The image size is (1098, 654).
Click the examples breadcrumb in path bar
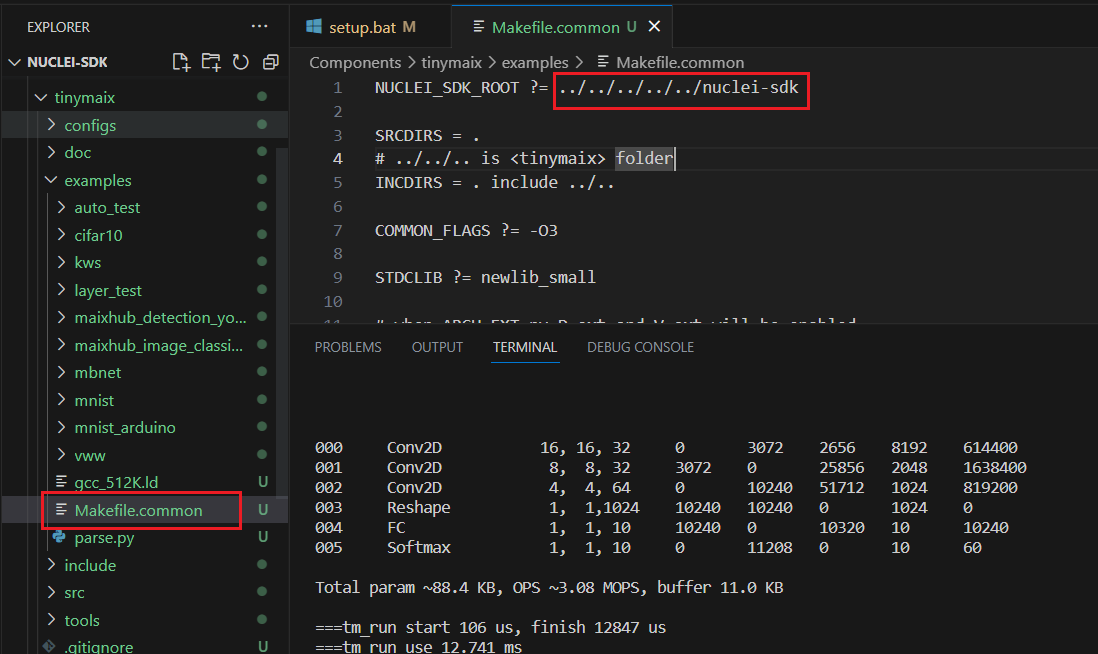(x=535, y=62)
